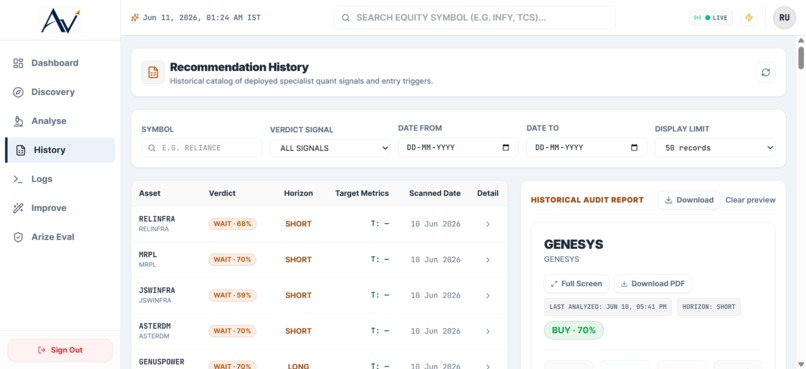Click HORIZON: SHORT tag
The image size is (806, 369).
[709, 307]
